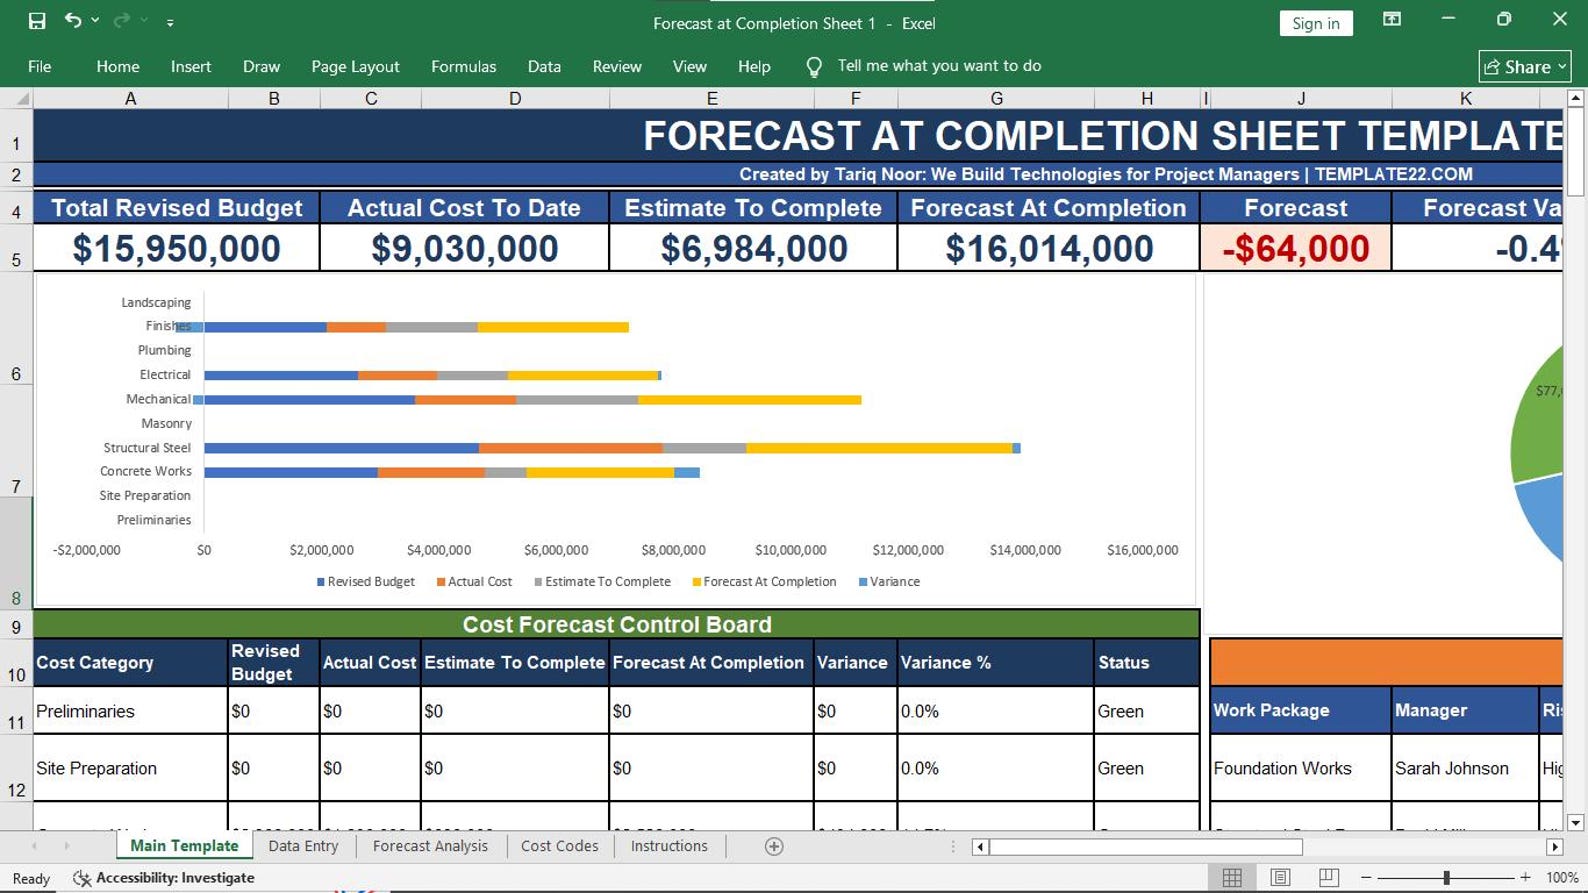
Task: Select column A header
Action: tap(130, 98)
